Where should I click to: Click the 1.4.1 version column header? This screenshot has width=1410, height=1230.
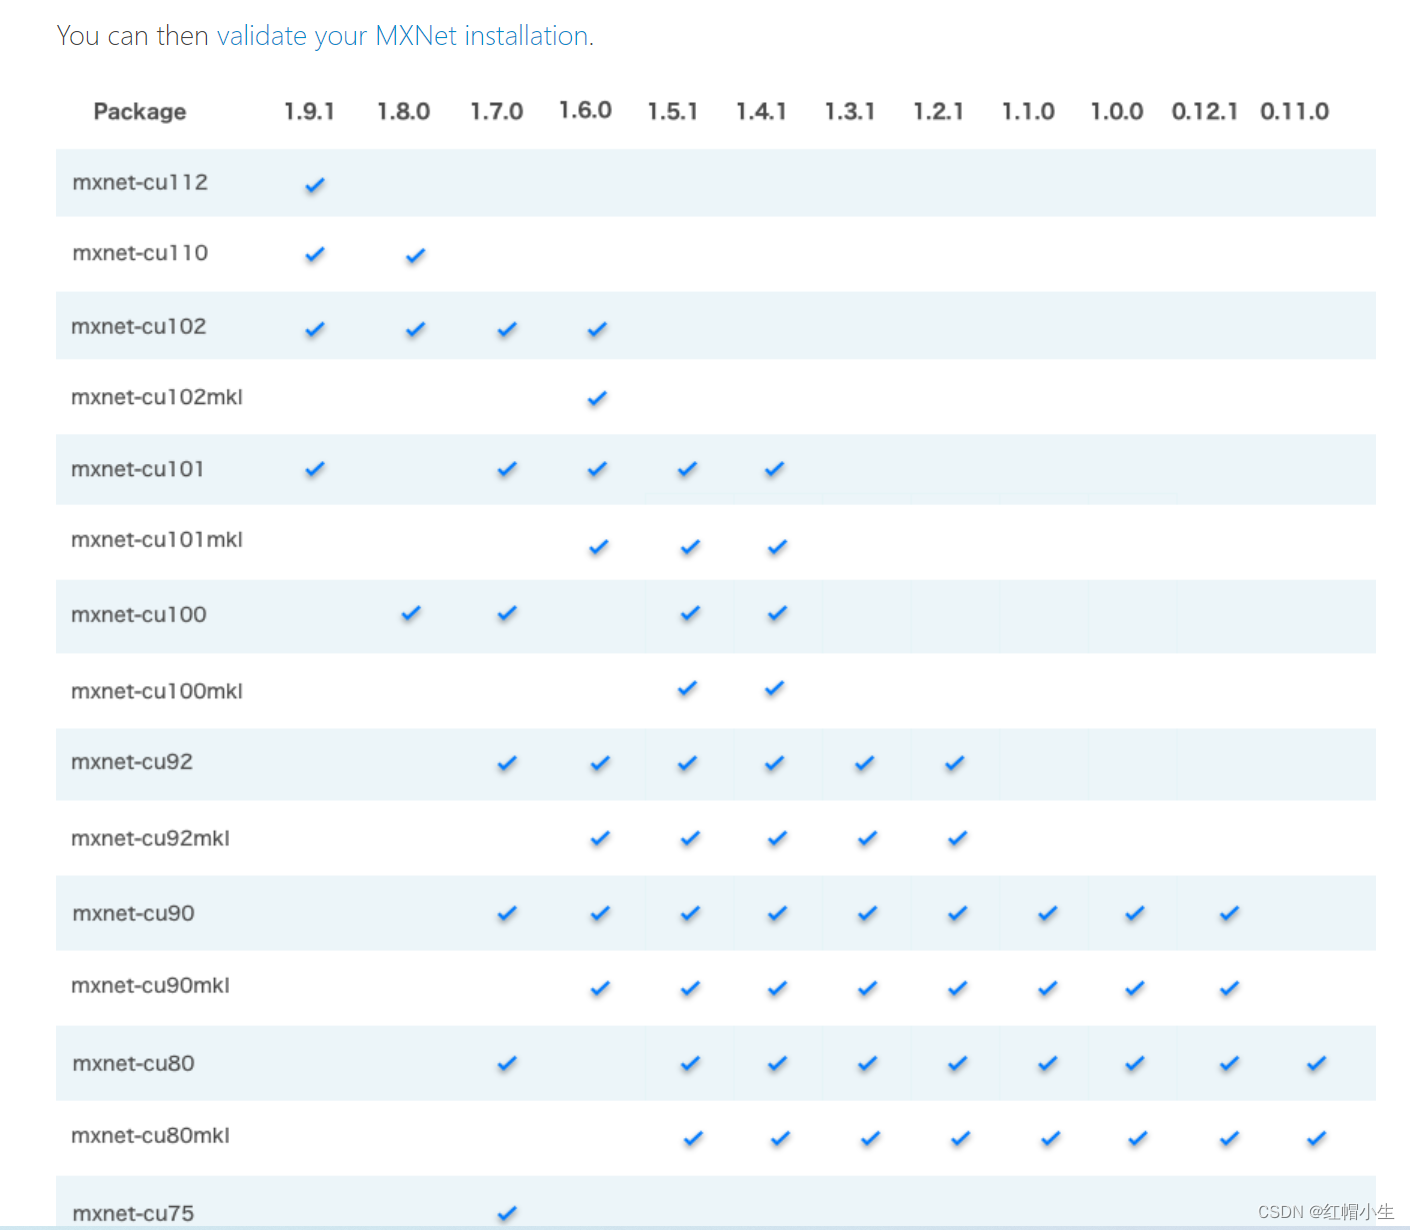point(761,111)
